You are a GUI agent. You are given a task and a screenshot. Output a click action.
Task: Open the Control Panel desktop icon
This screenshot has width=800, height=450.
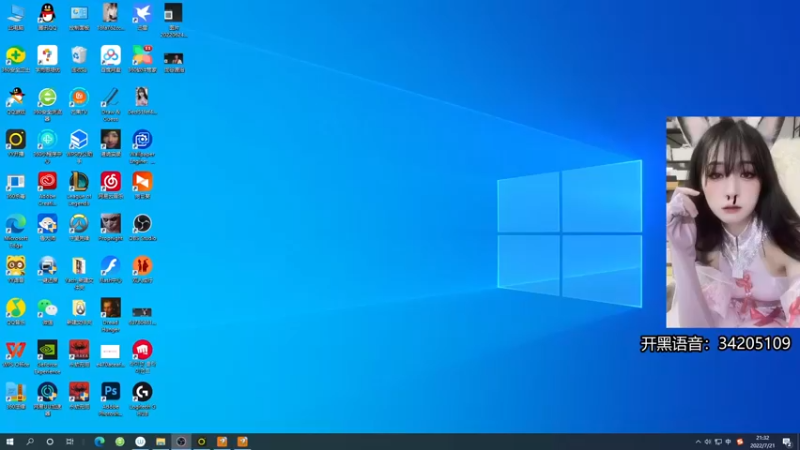[x=79, y=16]
